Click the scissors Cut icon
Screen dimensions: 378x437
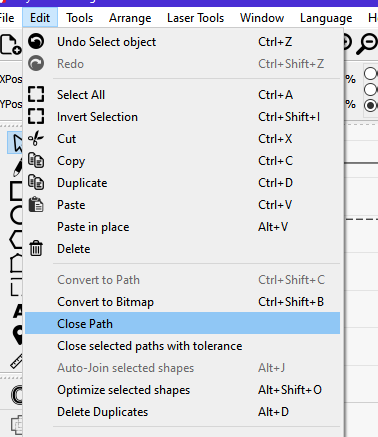pyautogui.click(x=36, y=139)
